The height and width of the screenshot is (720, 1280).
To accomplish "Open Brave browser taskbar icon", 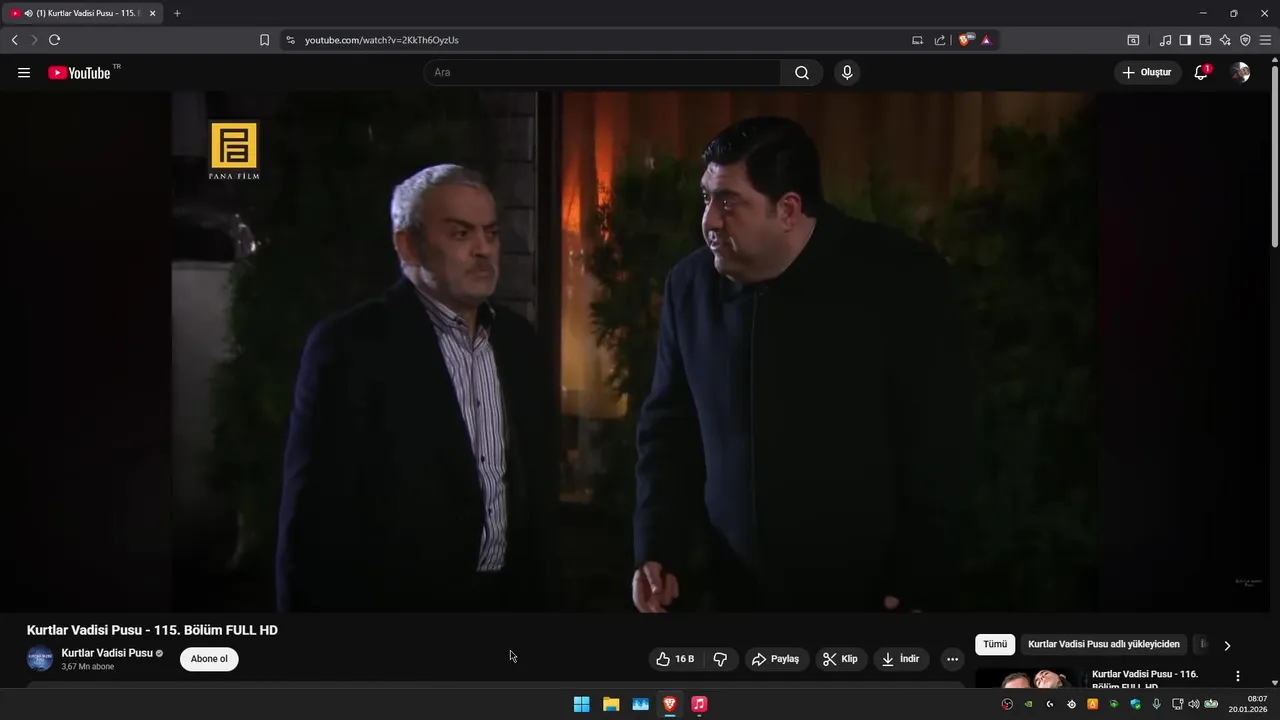I will pyautogui.click(x=670, y=704).
